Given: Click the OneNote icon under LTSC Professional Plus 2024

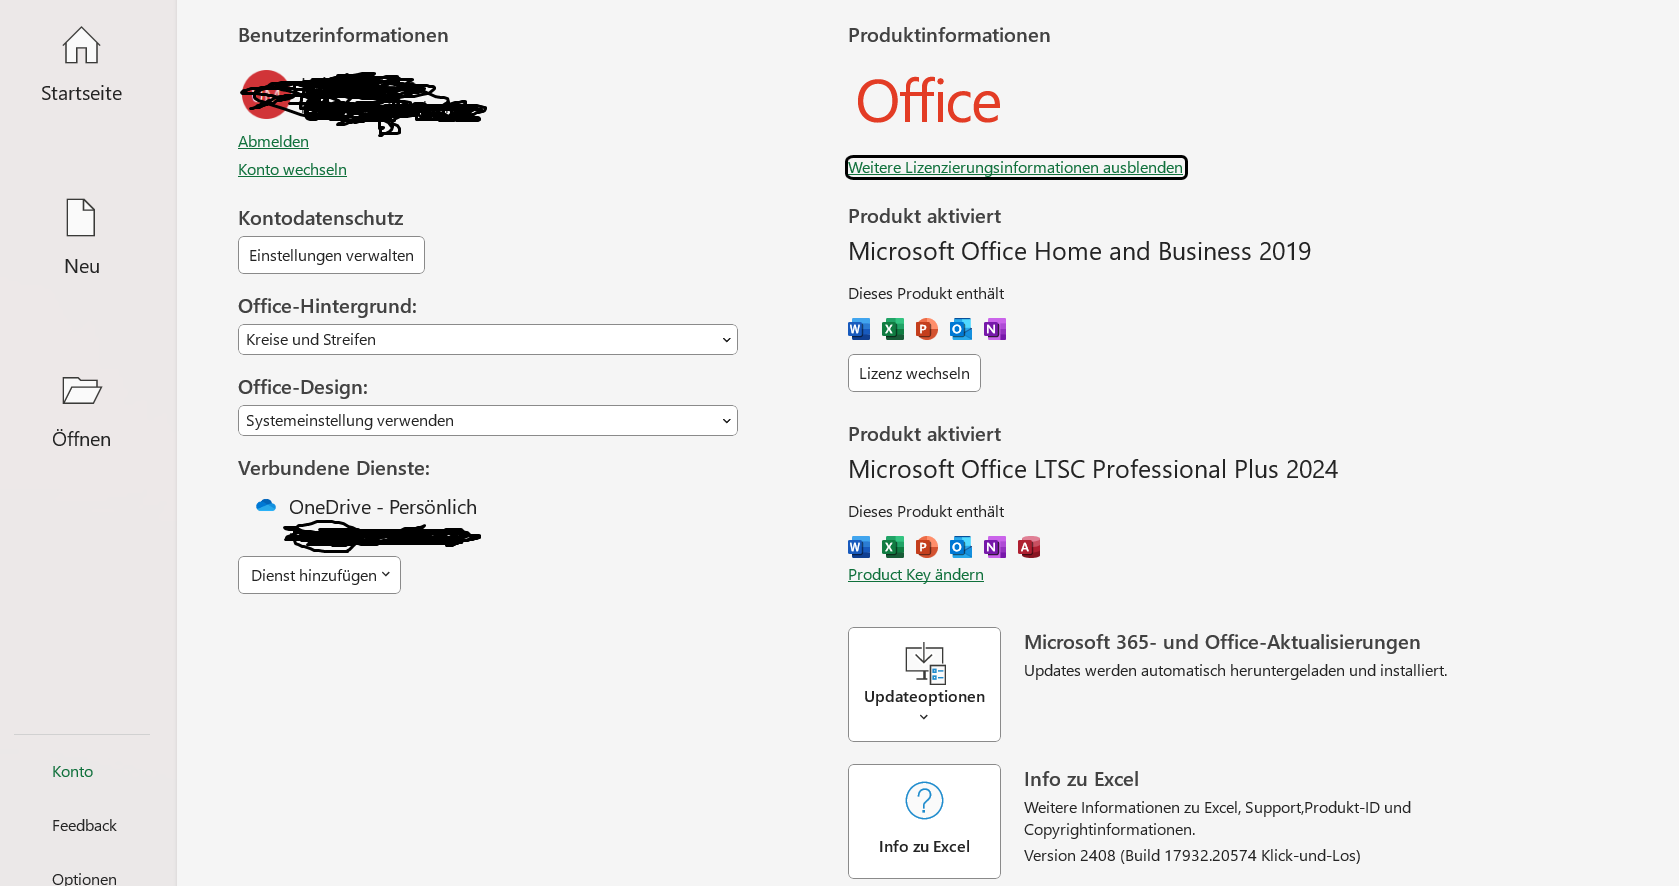Looking at the screenshot, I should pos(995,547).
